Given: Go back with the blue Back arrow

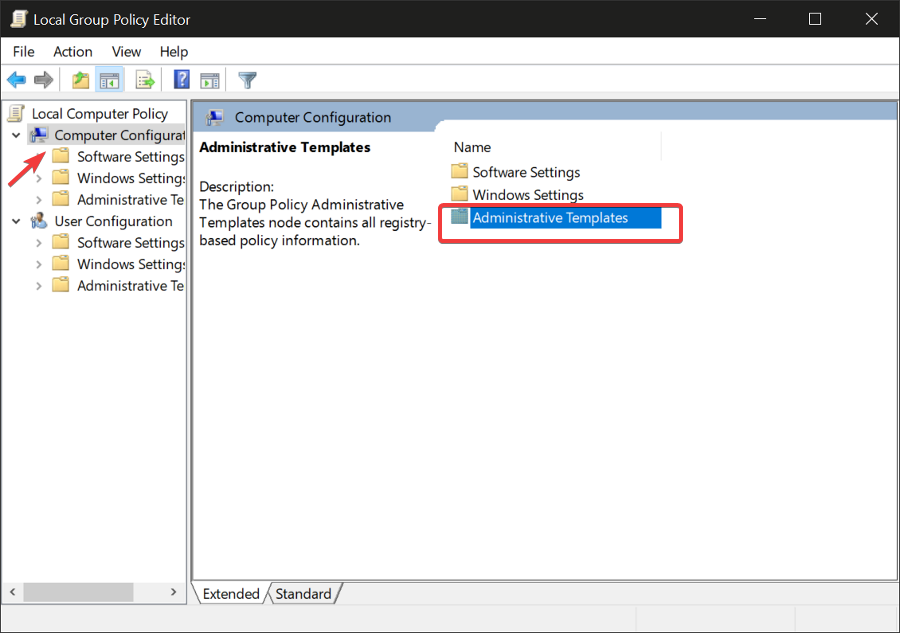Looking at the screenshot, I should tap(17, 80).
